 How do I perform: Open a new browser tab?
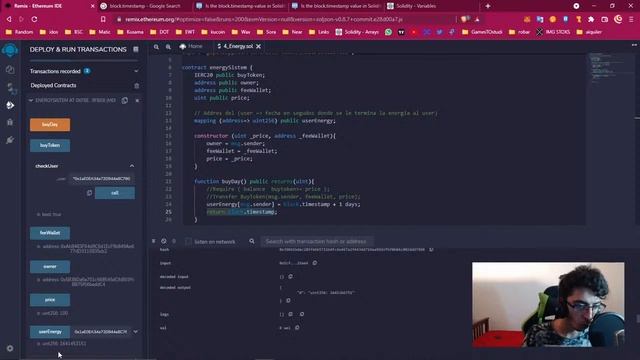(488, 6)
